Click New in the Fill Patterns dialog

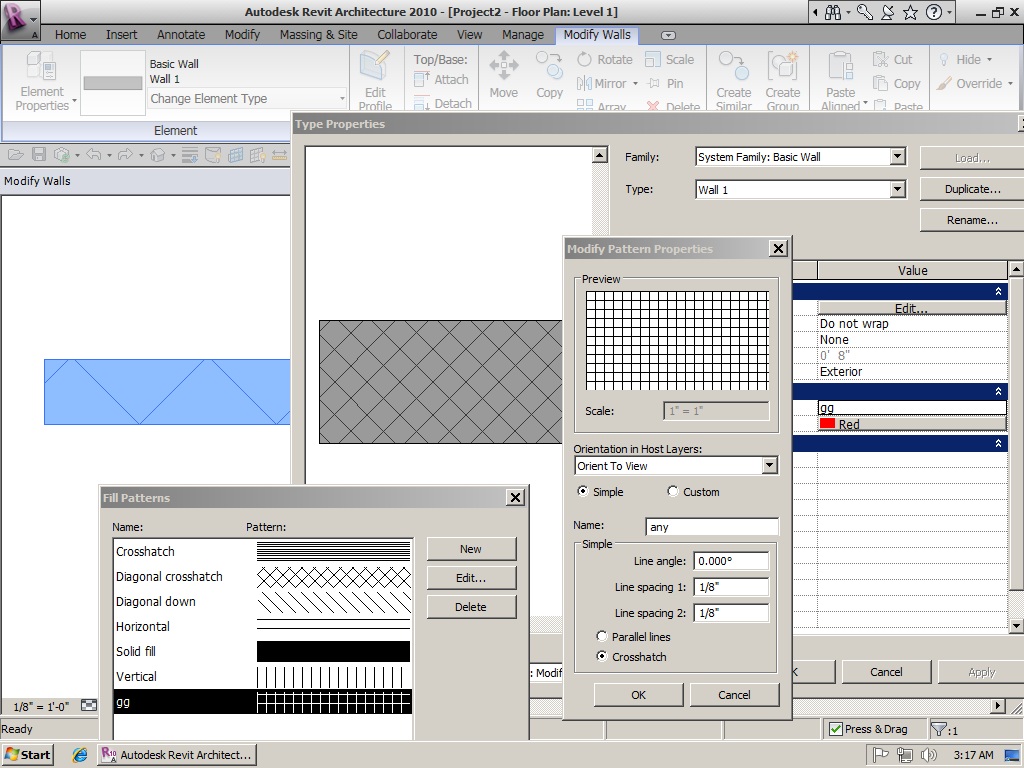[x=471, y=548]
